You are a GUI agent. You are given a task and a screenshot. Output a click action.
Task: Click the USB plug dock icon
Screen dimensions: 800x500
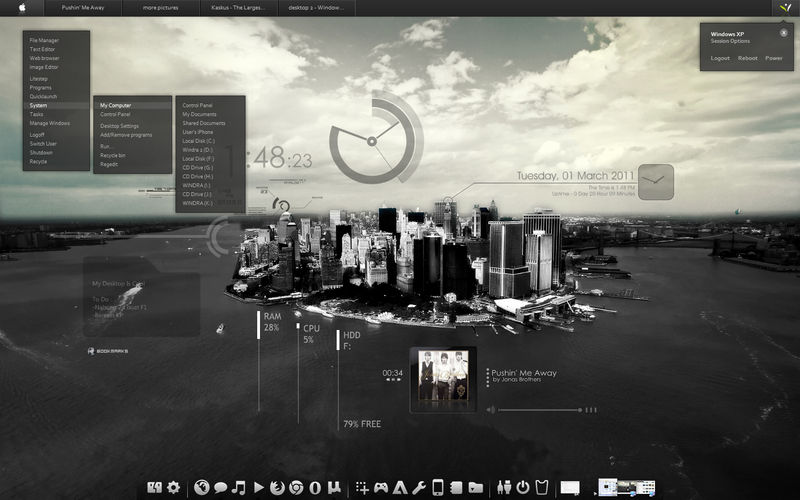coord(504,487)
